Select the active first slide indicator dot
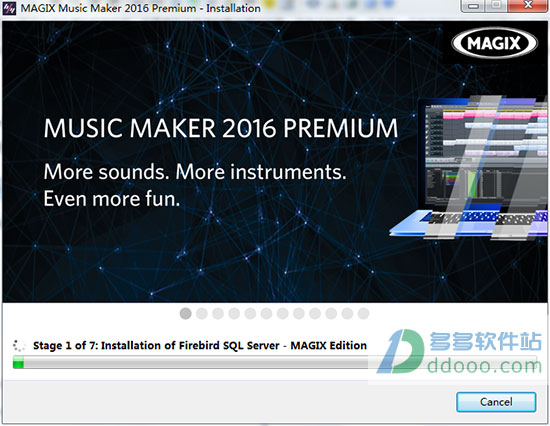550x426 pixels. coord(185,313)
